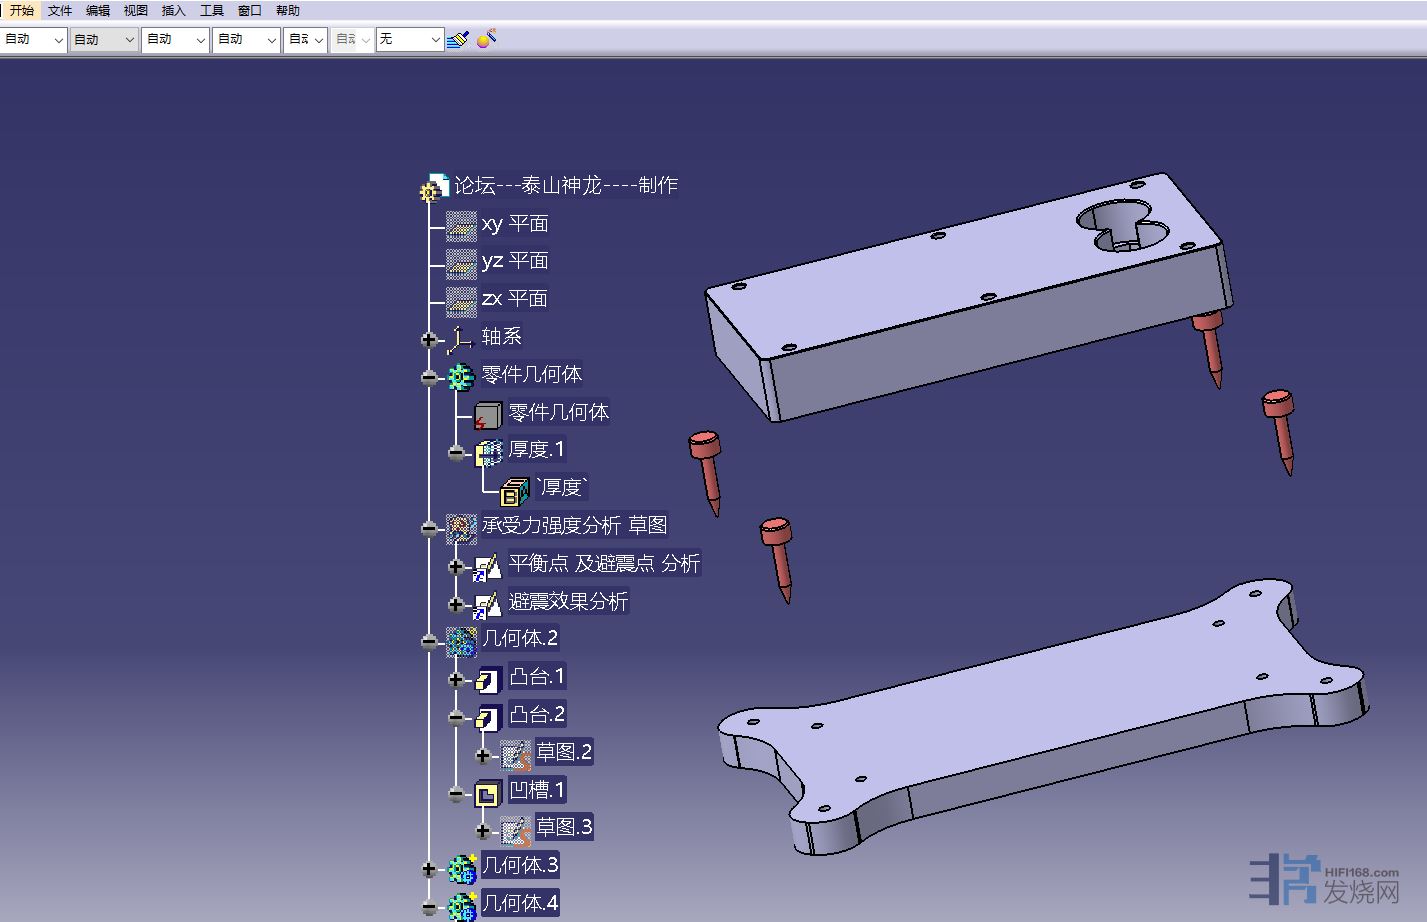This screenshot has width=1427, height=922.
Task: Click the 平衡点 及避震点 分析 tree label
Action: tap(603, 563)
